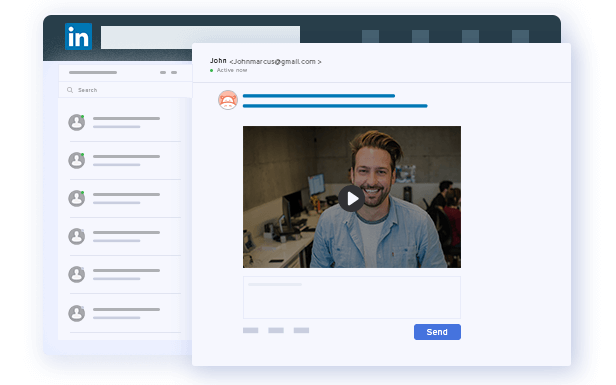The image size is (616, 385).
Task: Click the magnifier search icon
Action: click(x=70, y=90)
